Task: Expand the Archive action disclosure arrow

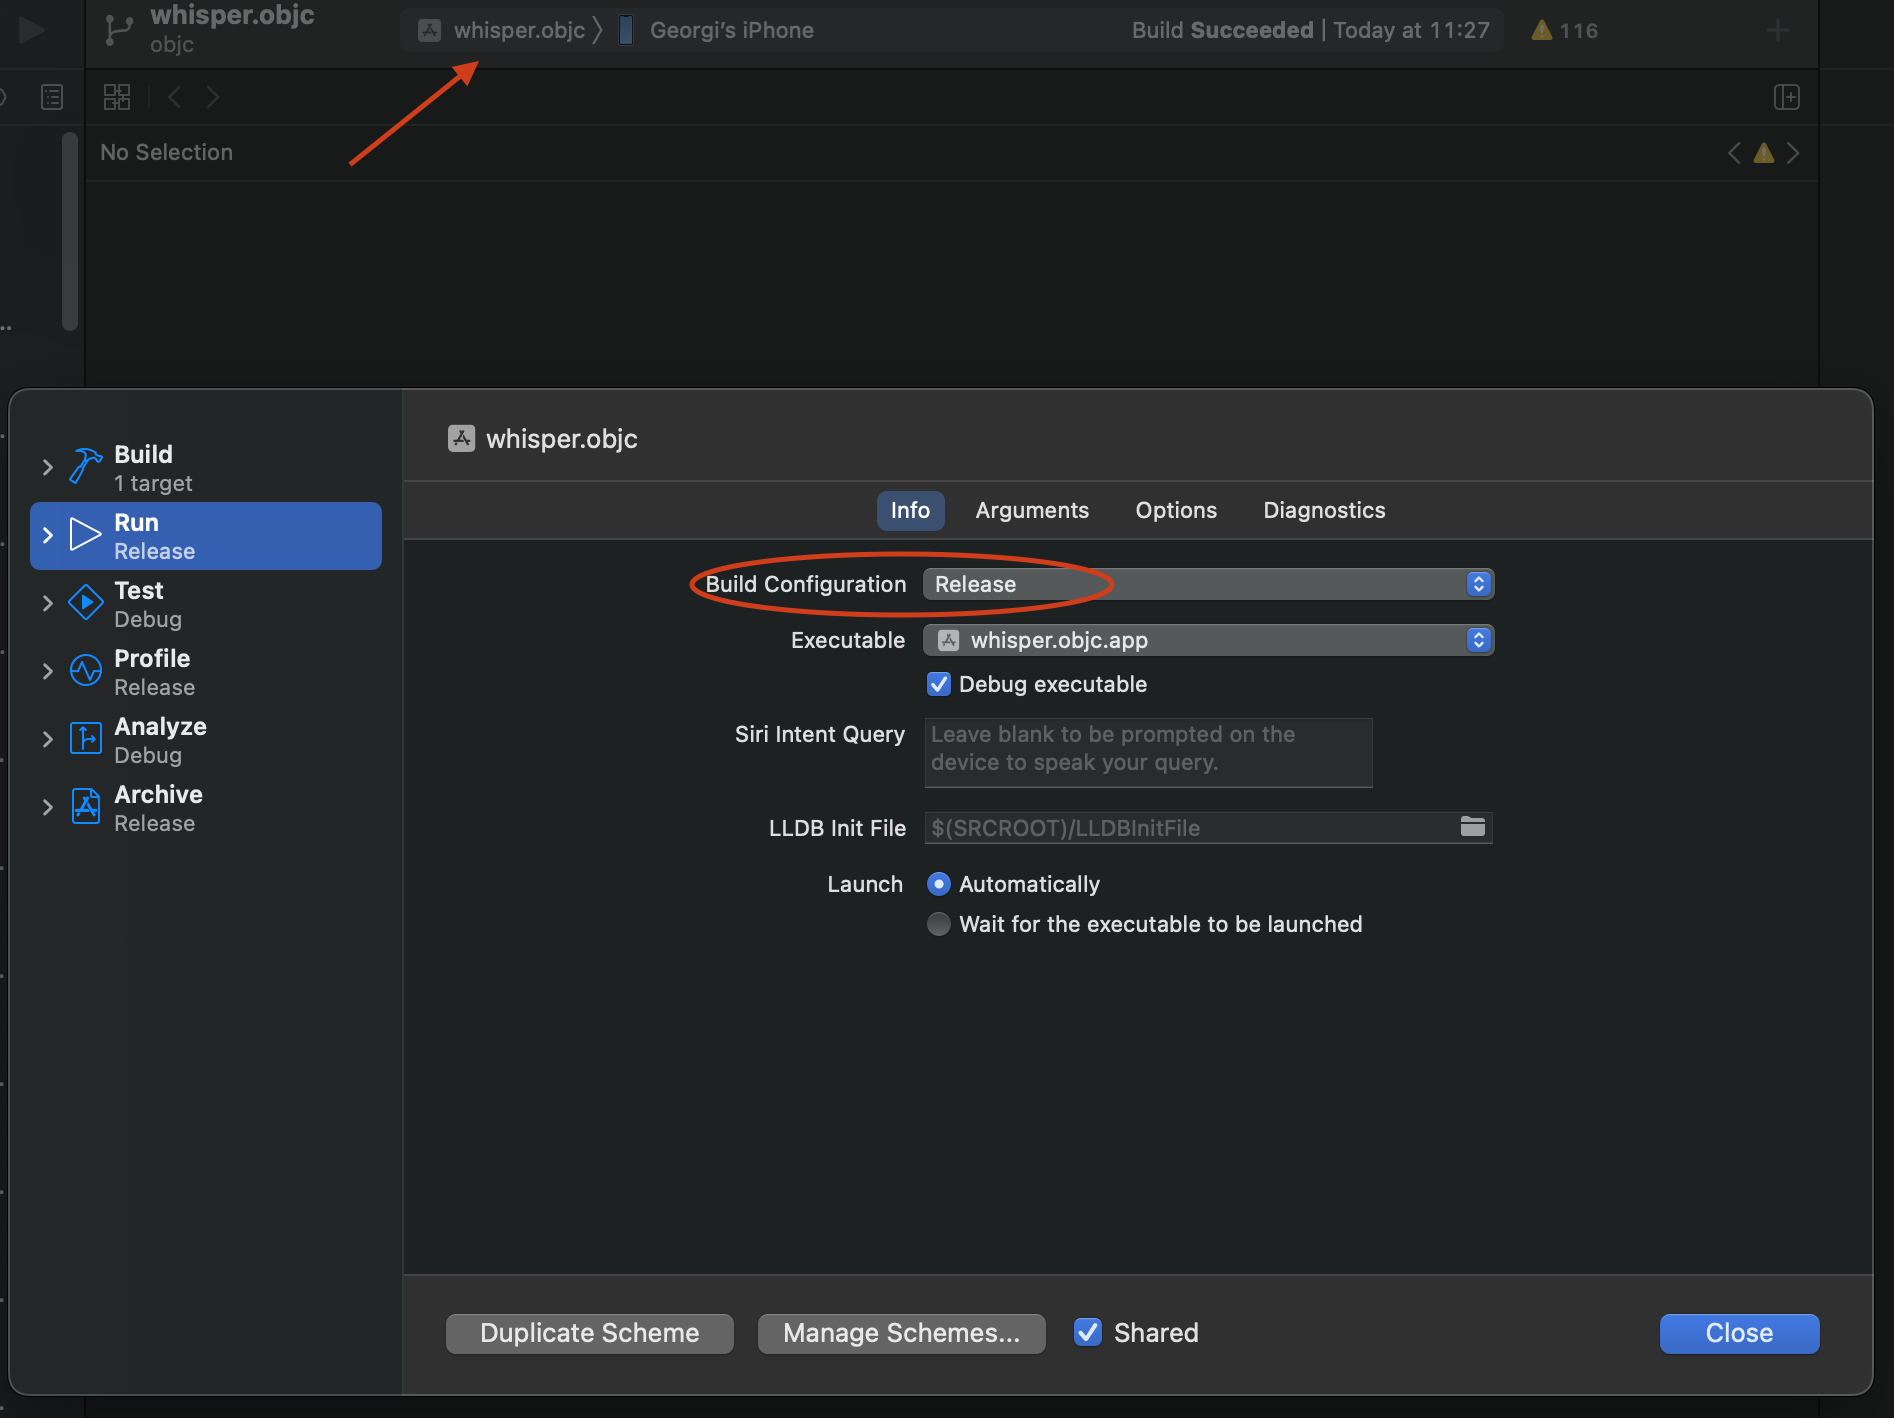Action: [47, 807]
